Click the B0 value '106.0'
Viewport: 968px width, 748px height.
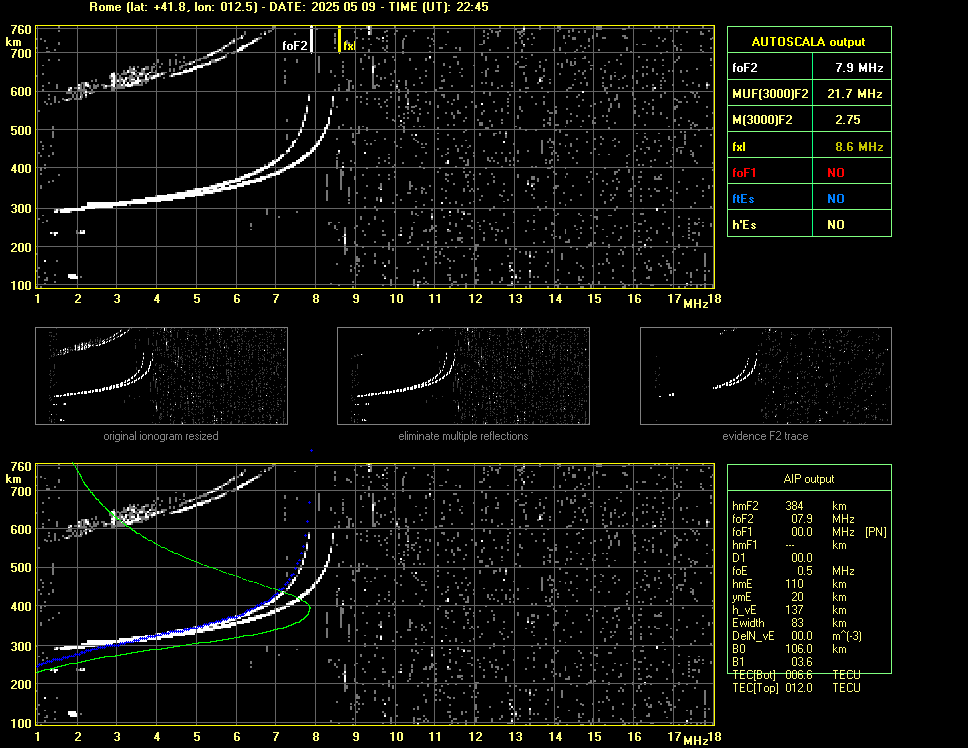pos(799,649)
